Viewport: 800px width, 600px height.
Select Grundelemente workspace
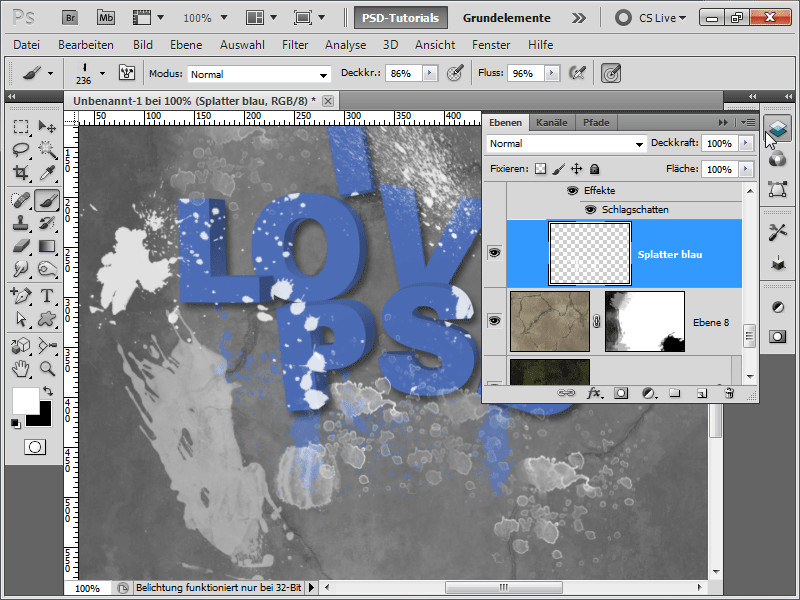507,18
